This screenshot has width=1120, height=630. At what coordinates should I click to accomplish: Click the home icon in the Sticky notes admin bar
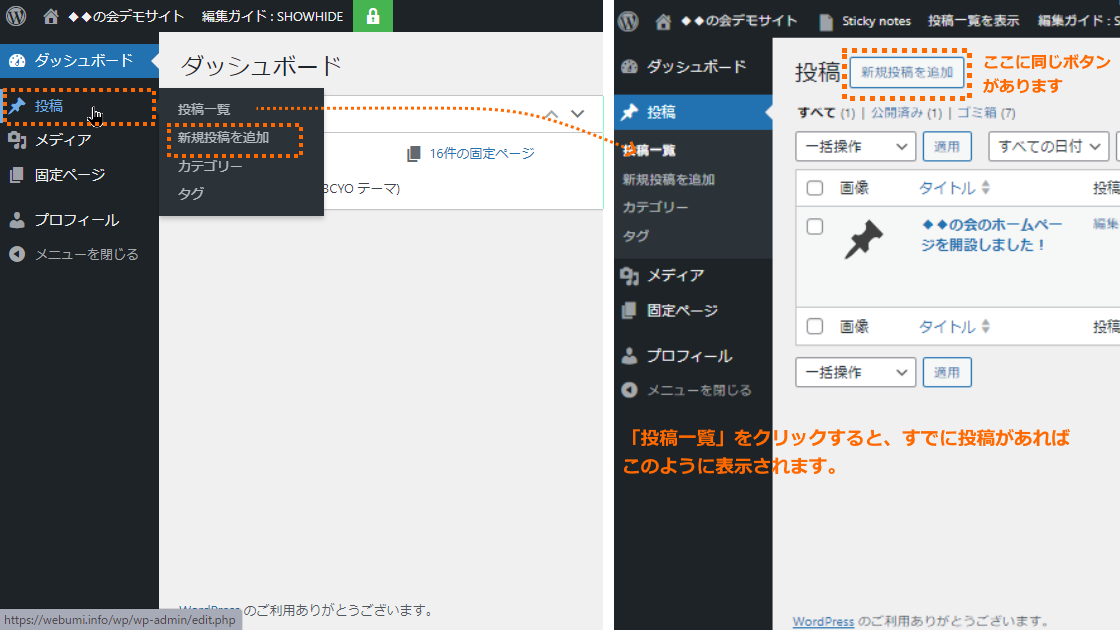click(x=661, y=21)
